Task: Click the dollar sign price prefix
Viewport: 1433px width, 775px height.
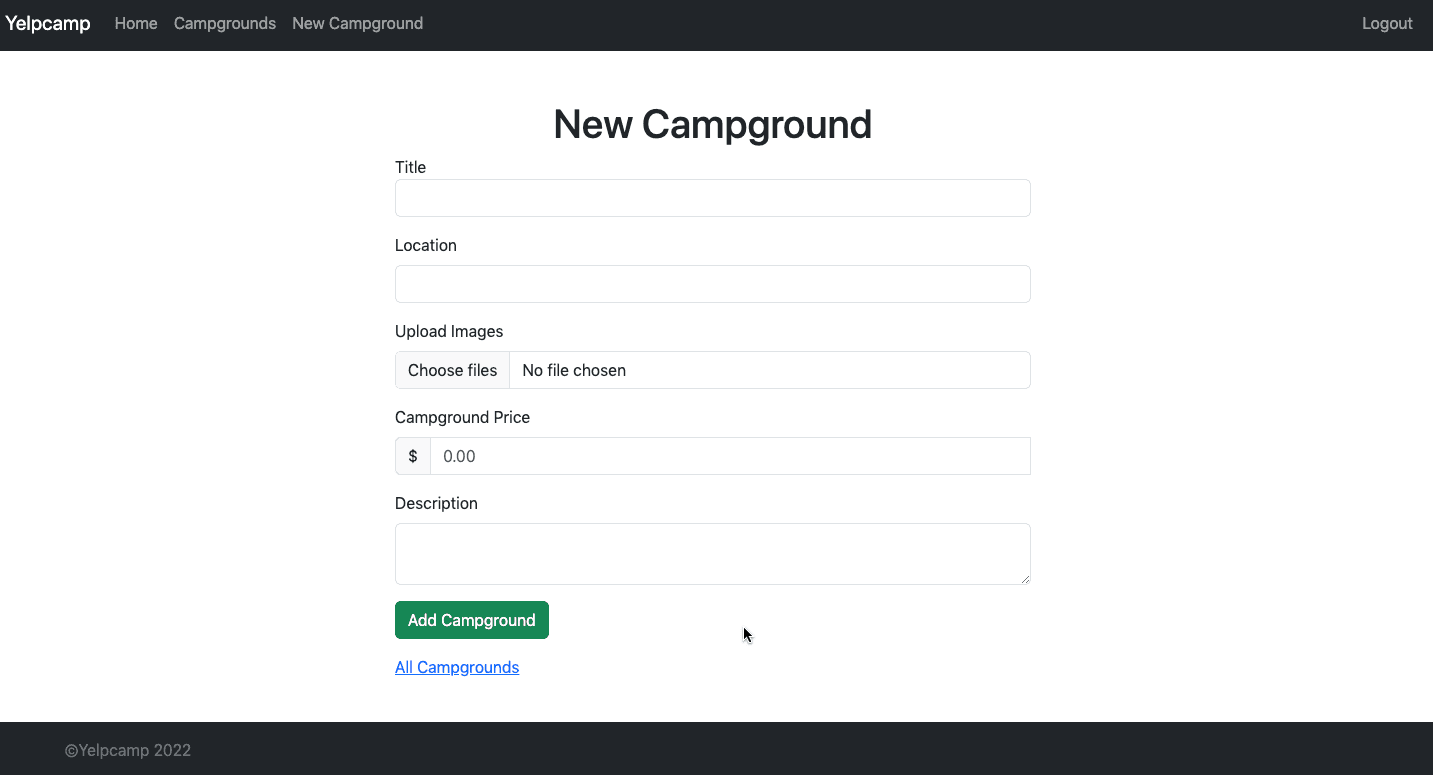Action: coord(413,456)
